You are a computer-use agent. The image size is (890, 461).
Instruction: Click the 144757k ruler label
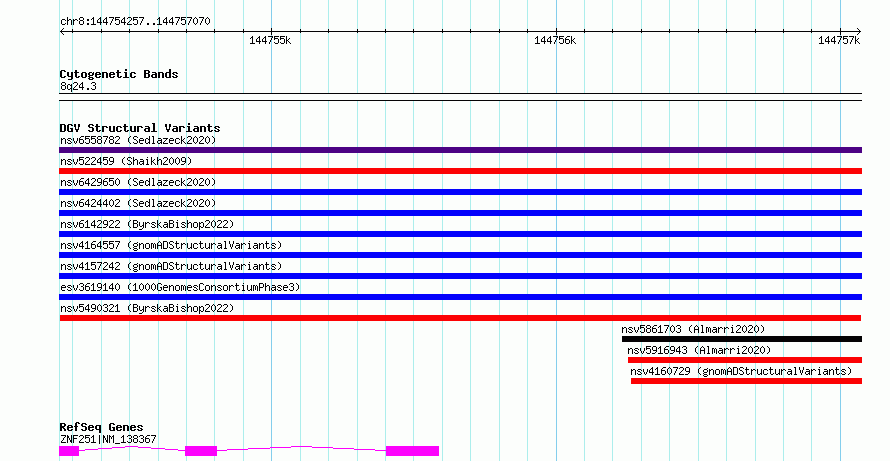point(839,40)
